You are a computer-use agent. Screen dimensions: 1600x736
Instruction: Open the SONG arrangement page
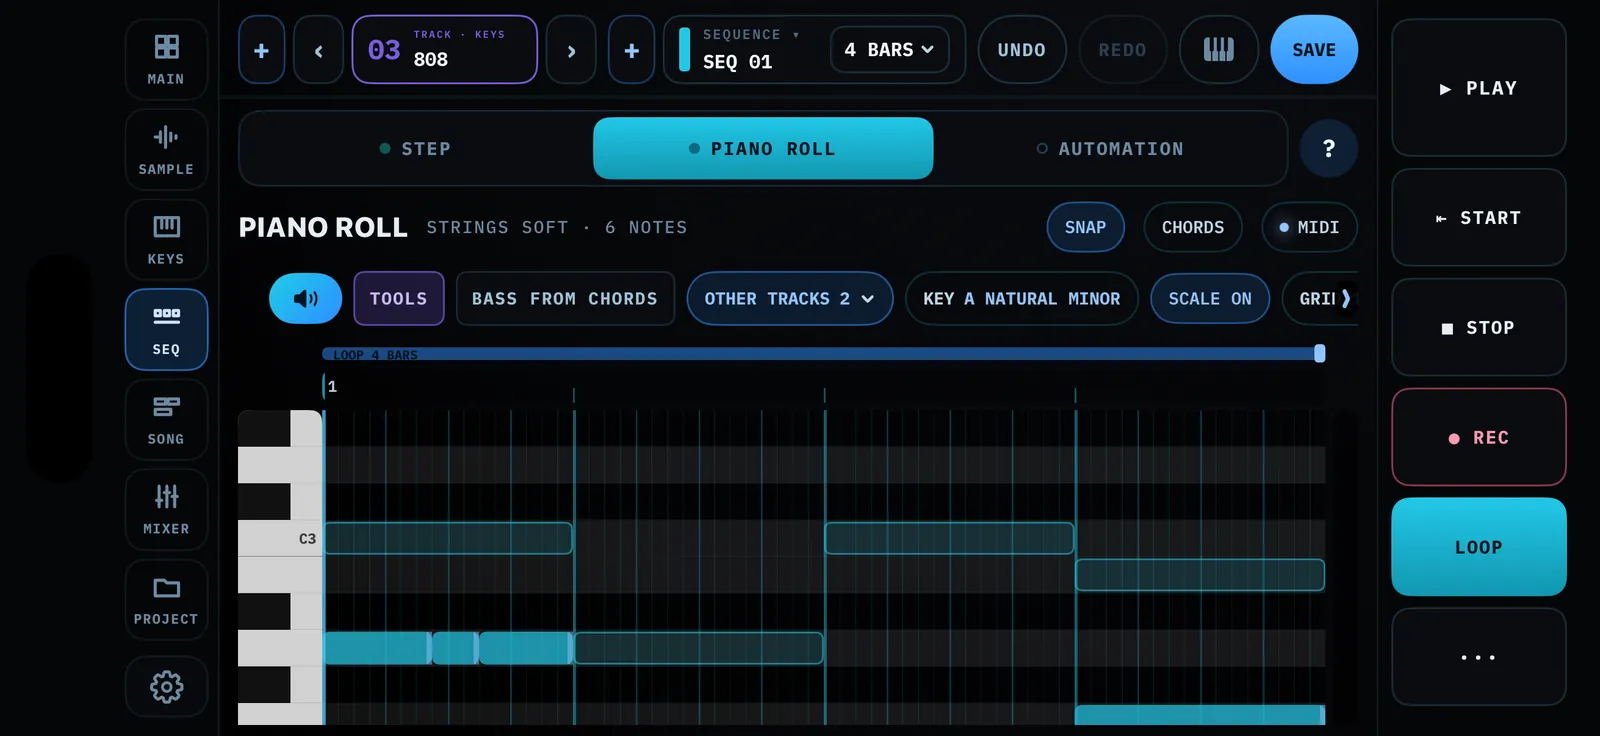point(166,419)
